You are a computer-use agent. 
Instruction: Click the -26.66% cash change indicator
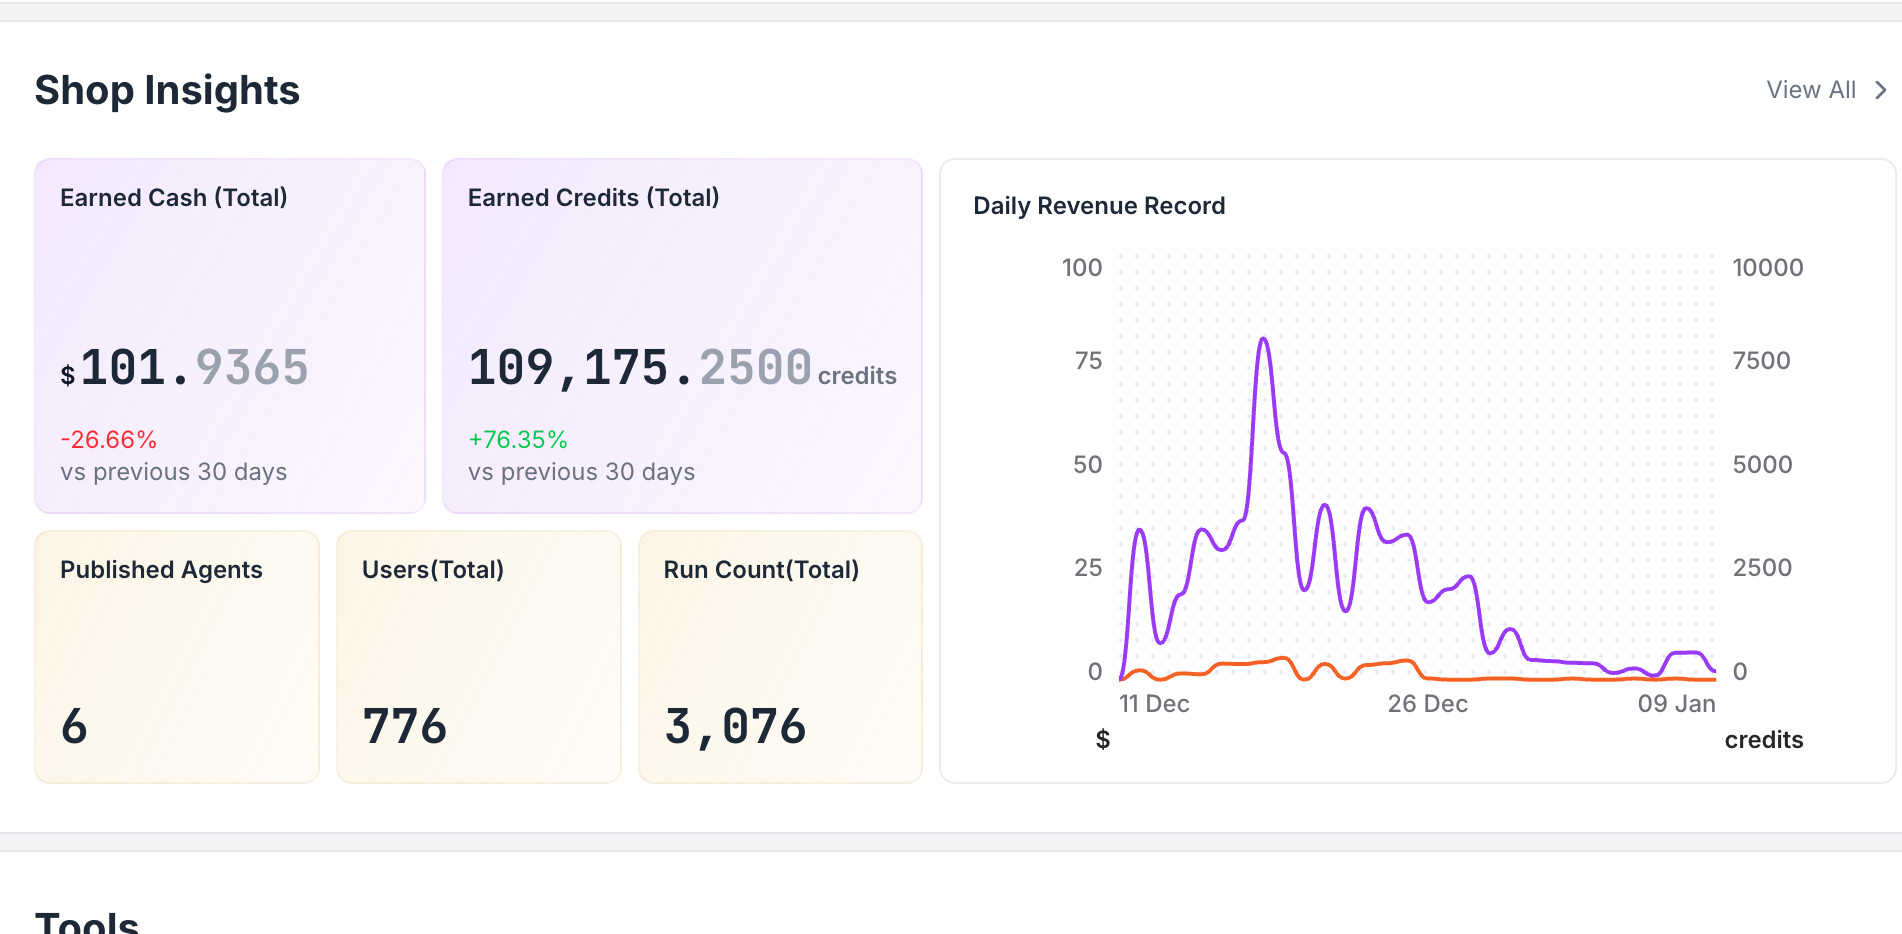[109, 439]
